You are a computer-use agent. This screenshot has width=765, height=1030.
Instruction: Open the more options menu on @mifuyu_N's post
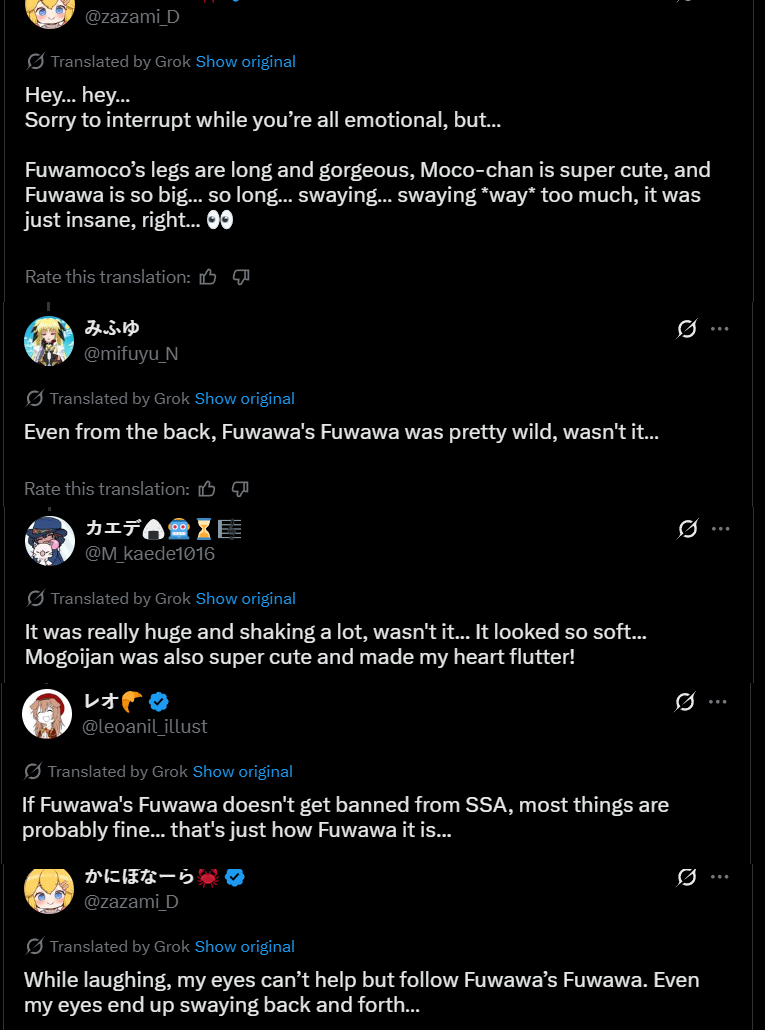click(720, 328)
